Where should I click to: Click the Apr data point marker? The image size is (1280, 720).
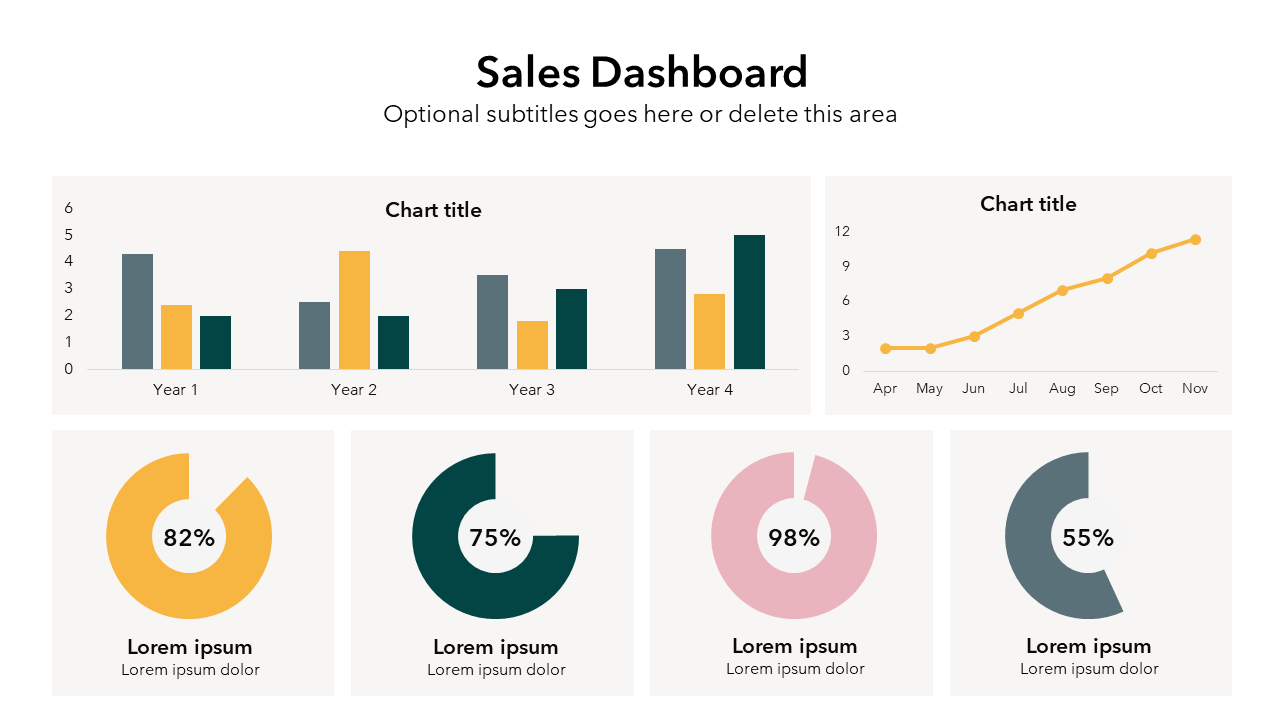coord(885,348)
